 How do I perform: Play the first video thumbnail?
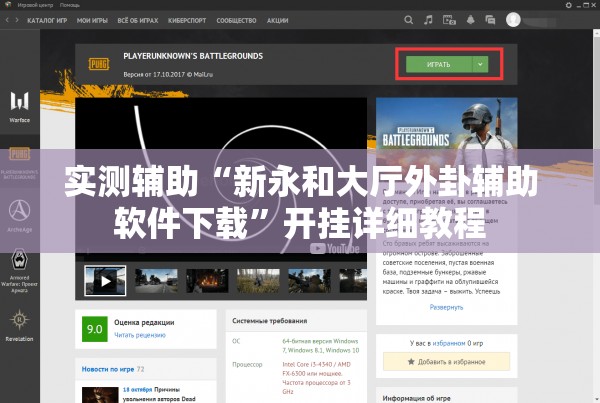click(105, 281)
